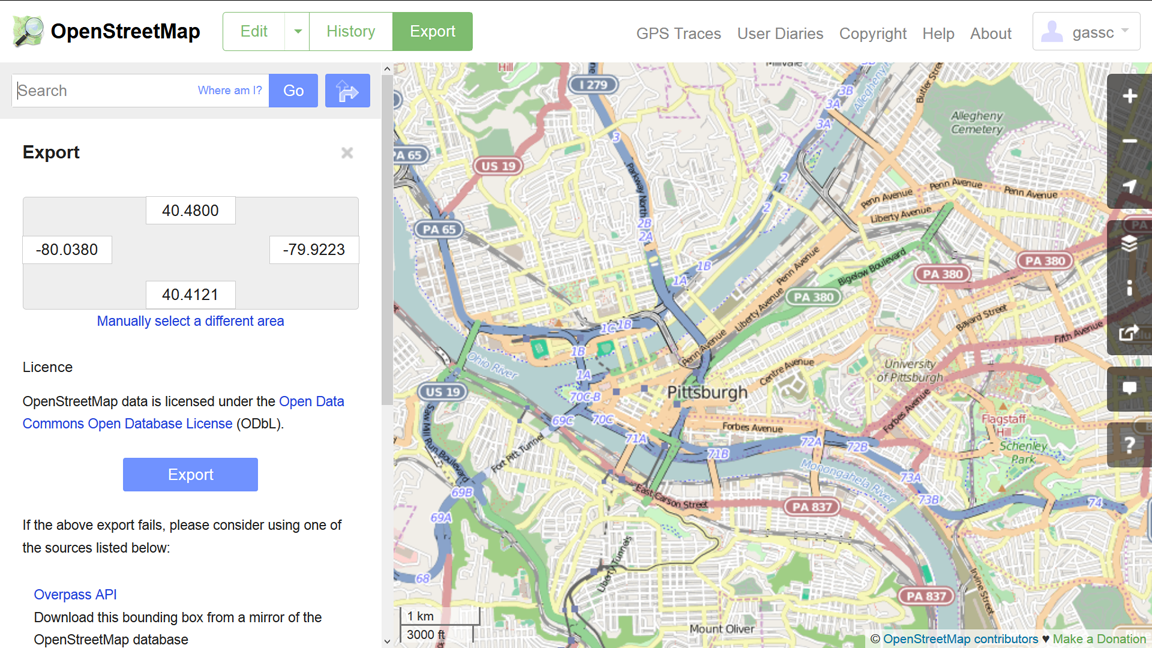Open the Edit dropdown arrow
Image resolution: width=1152 pixels, height=648 pixels.
298,32
